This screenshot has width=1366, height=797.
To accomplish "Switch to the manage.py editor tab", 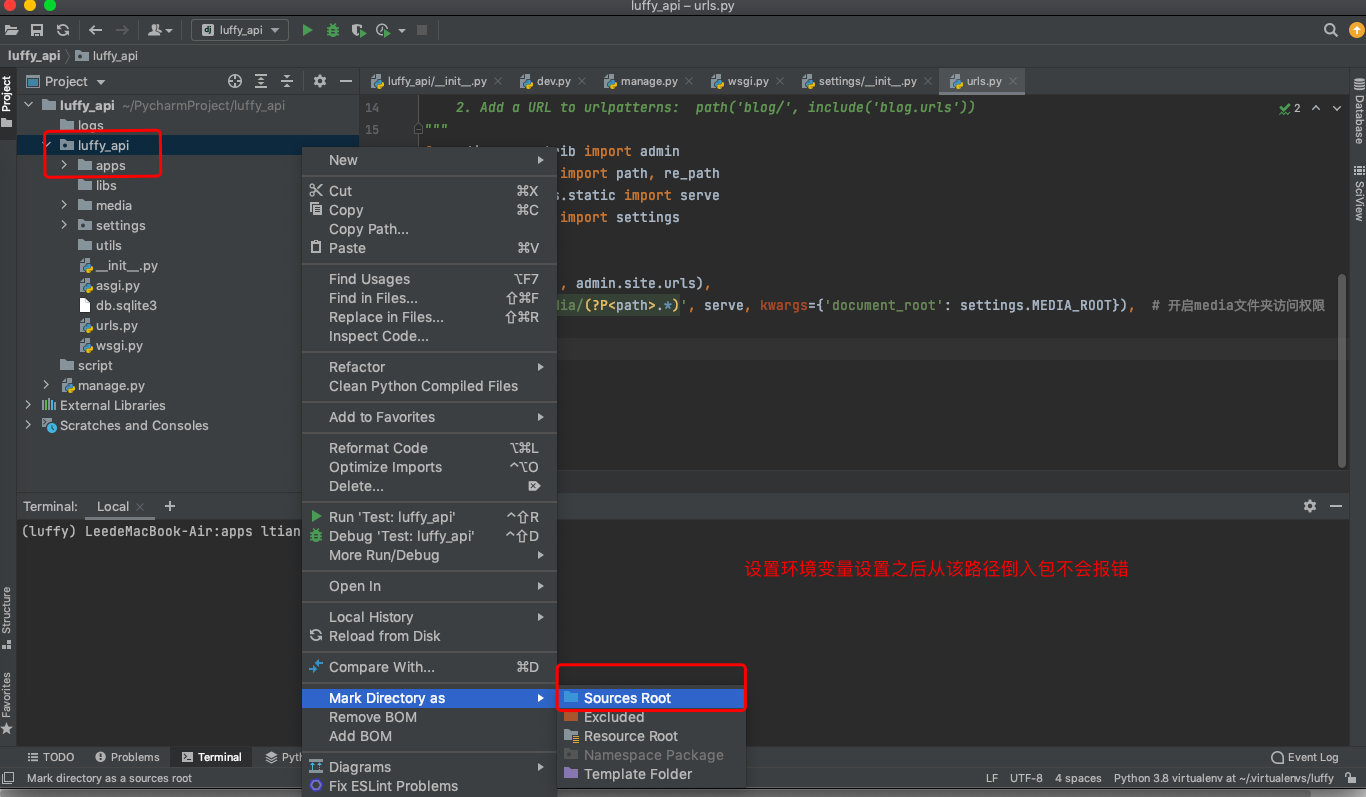I will pos(648,81).
